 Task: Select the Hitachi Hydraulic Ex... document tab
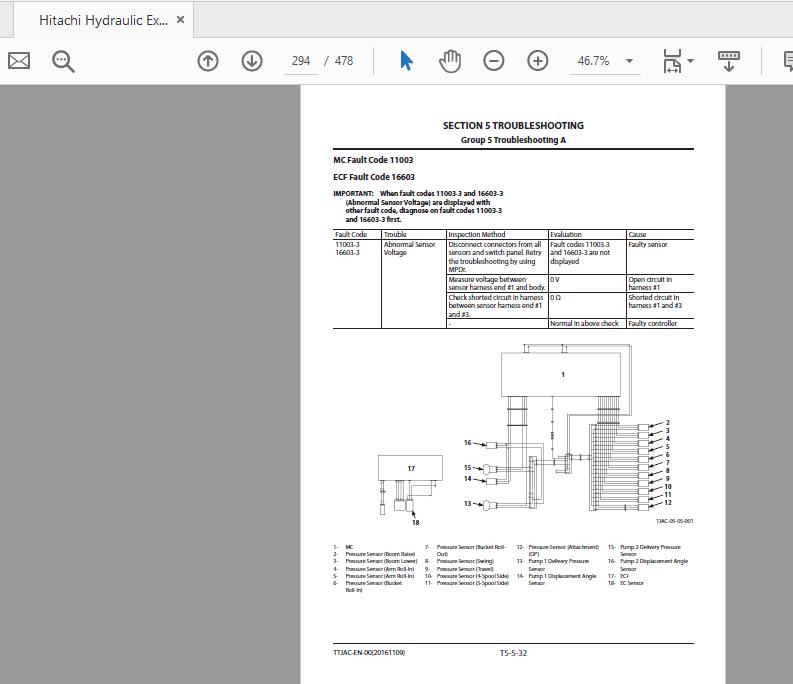(x=103, y=20)
